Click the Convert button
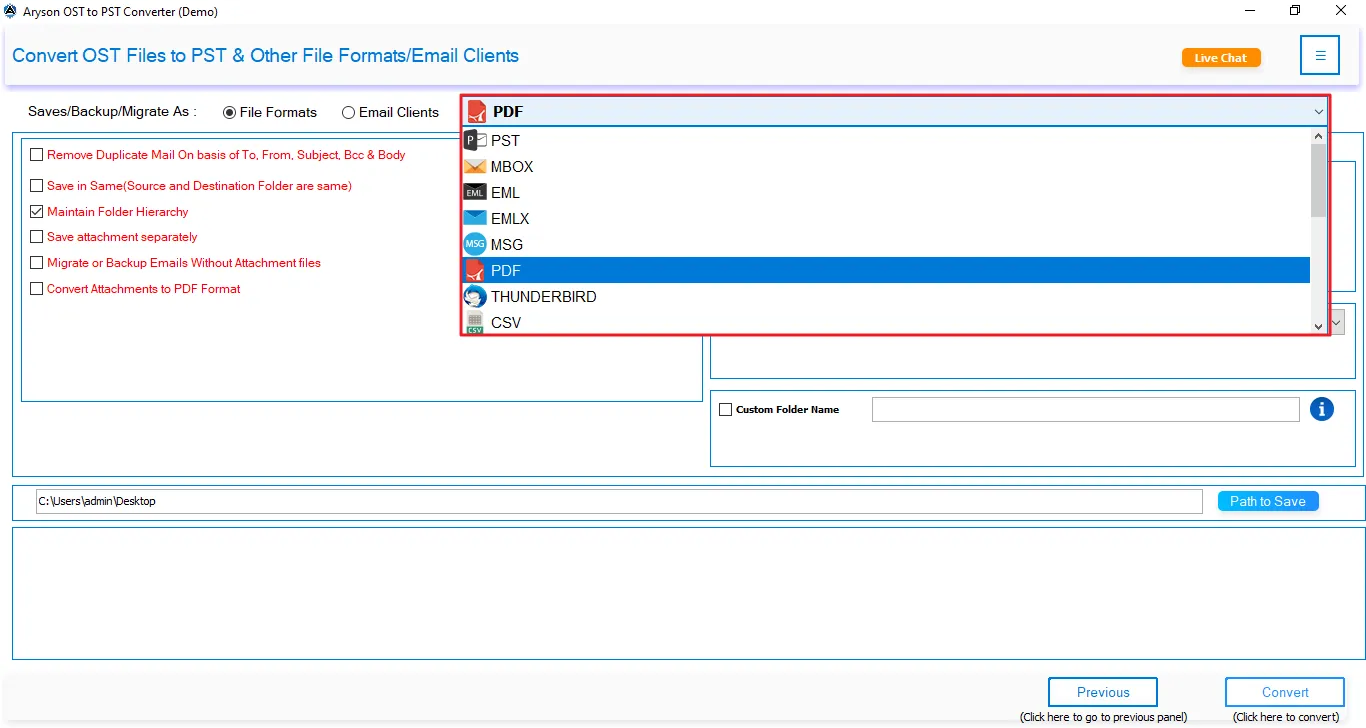The image size is (1366, 728). coord(1285,692)
